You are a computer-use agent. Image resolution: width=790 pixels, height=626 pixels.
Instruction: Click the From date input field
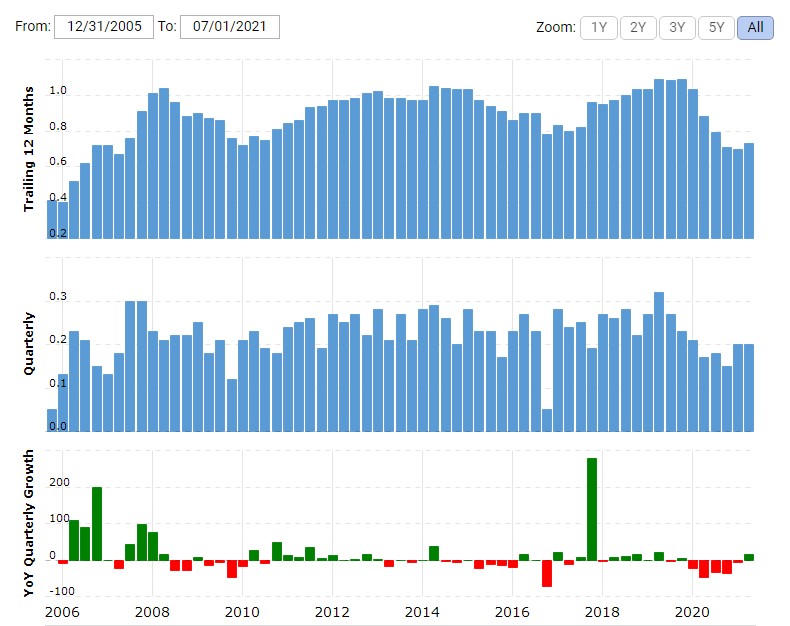pyautogui.click(x=104, y=27)
